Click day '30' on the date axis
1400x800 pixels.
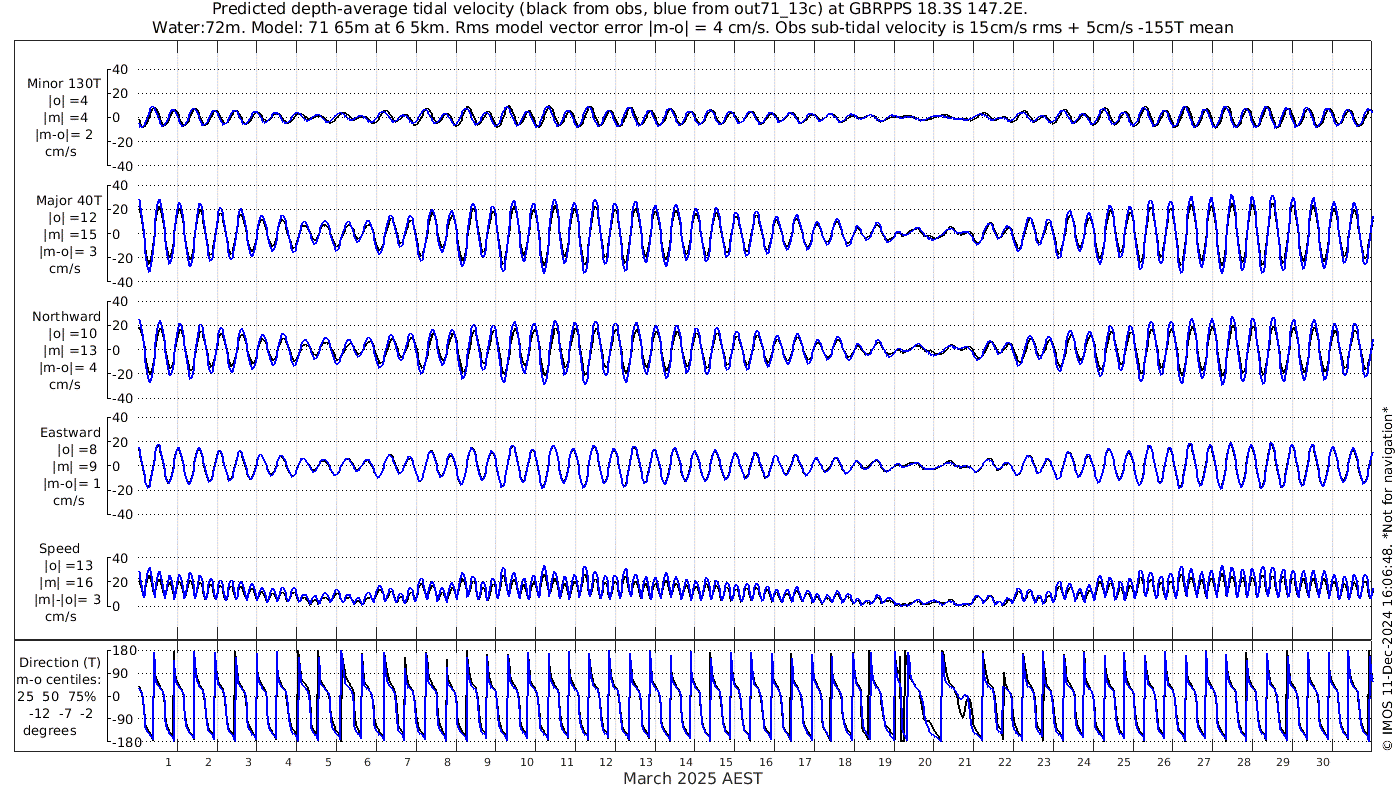pyautogui.click(x=1323, y=762)
